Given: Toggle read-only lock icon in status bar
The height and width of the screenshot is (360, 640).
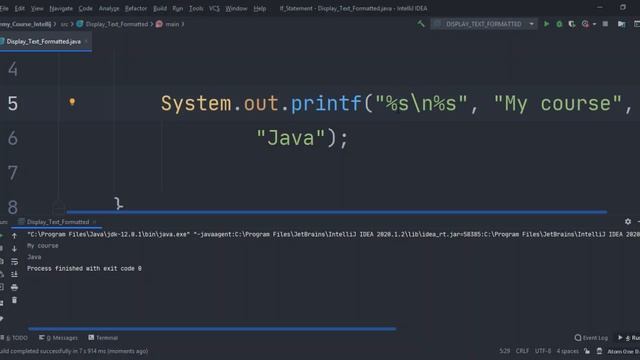Looking at the screenshot, I should tap(587, 351).
